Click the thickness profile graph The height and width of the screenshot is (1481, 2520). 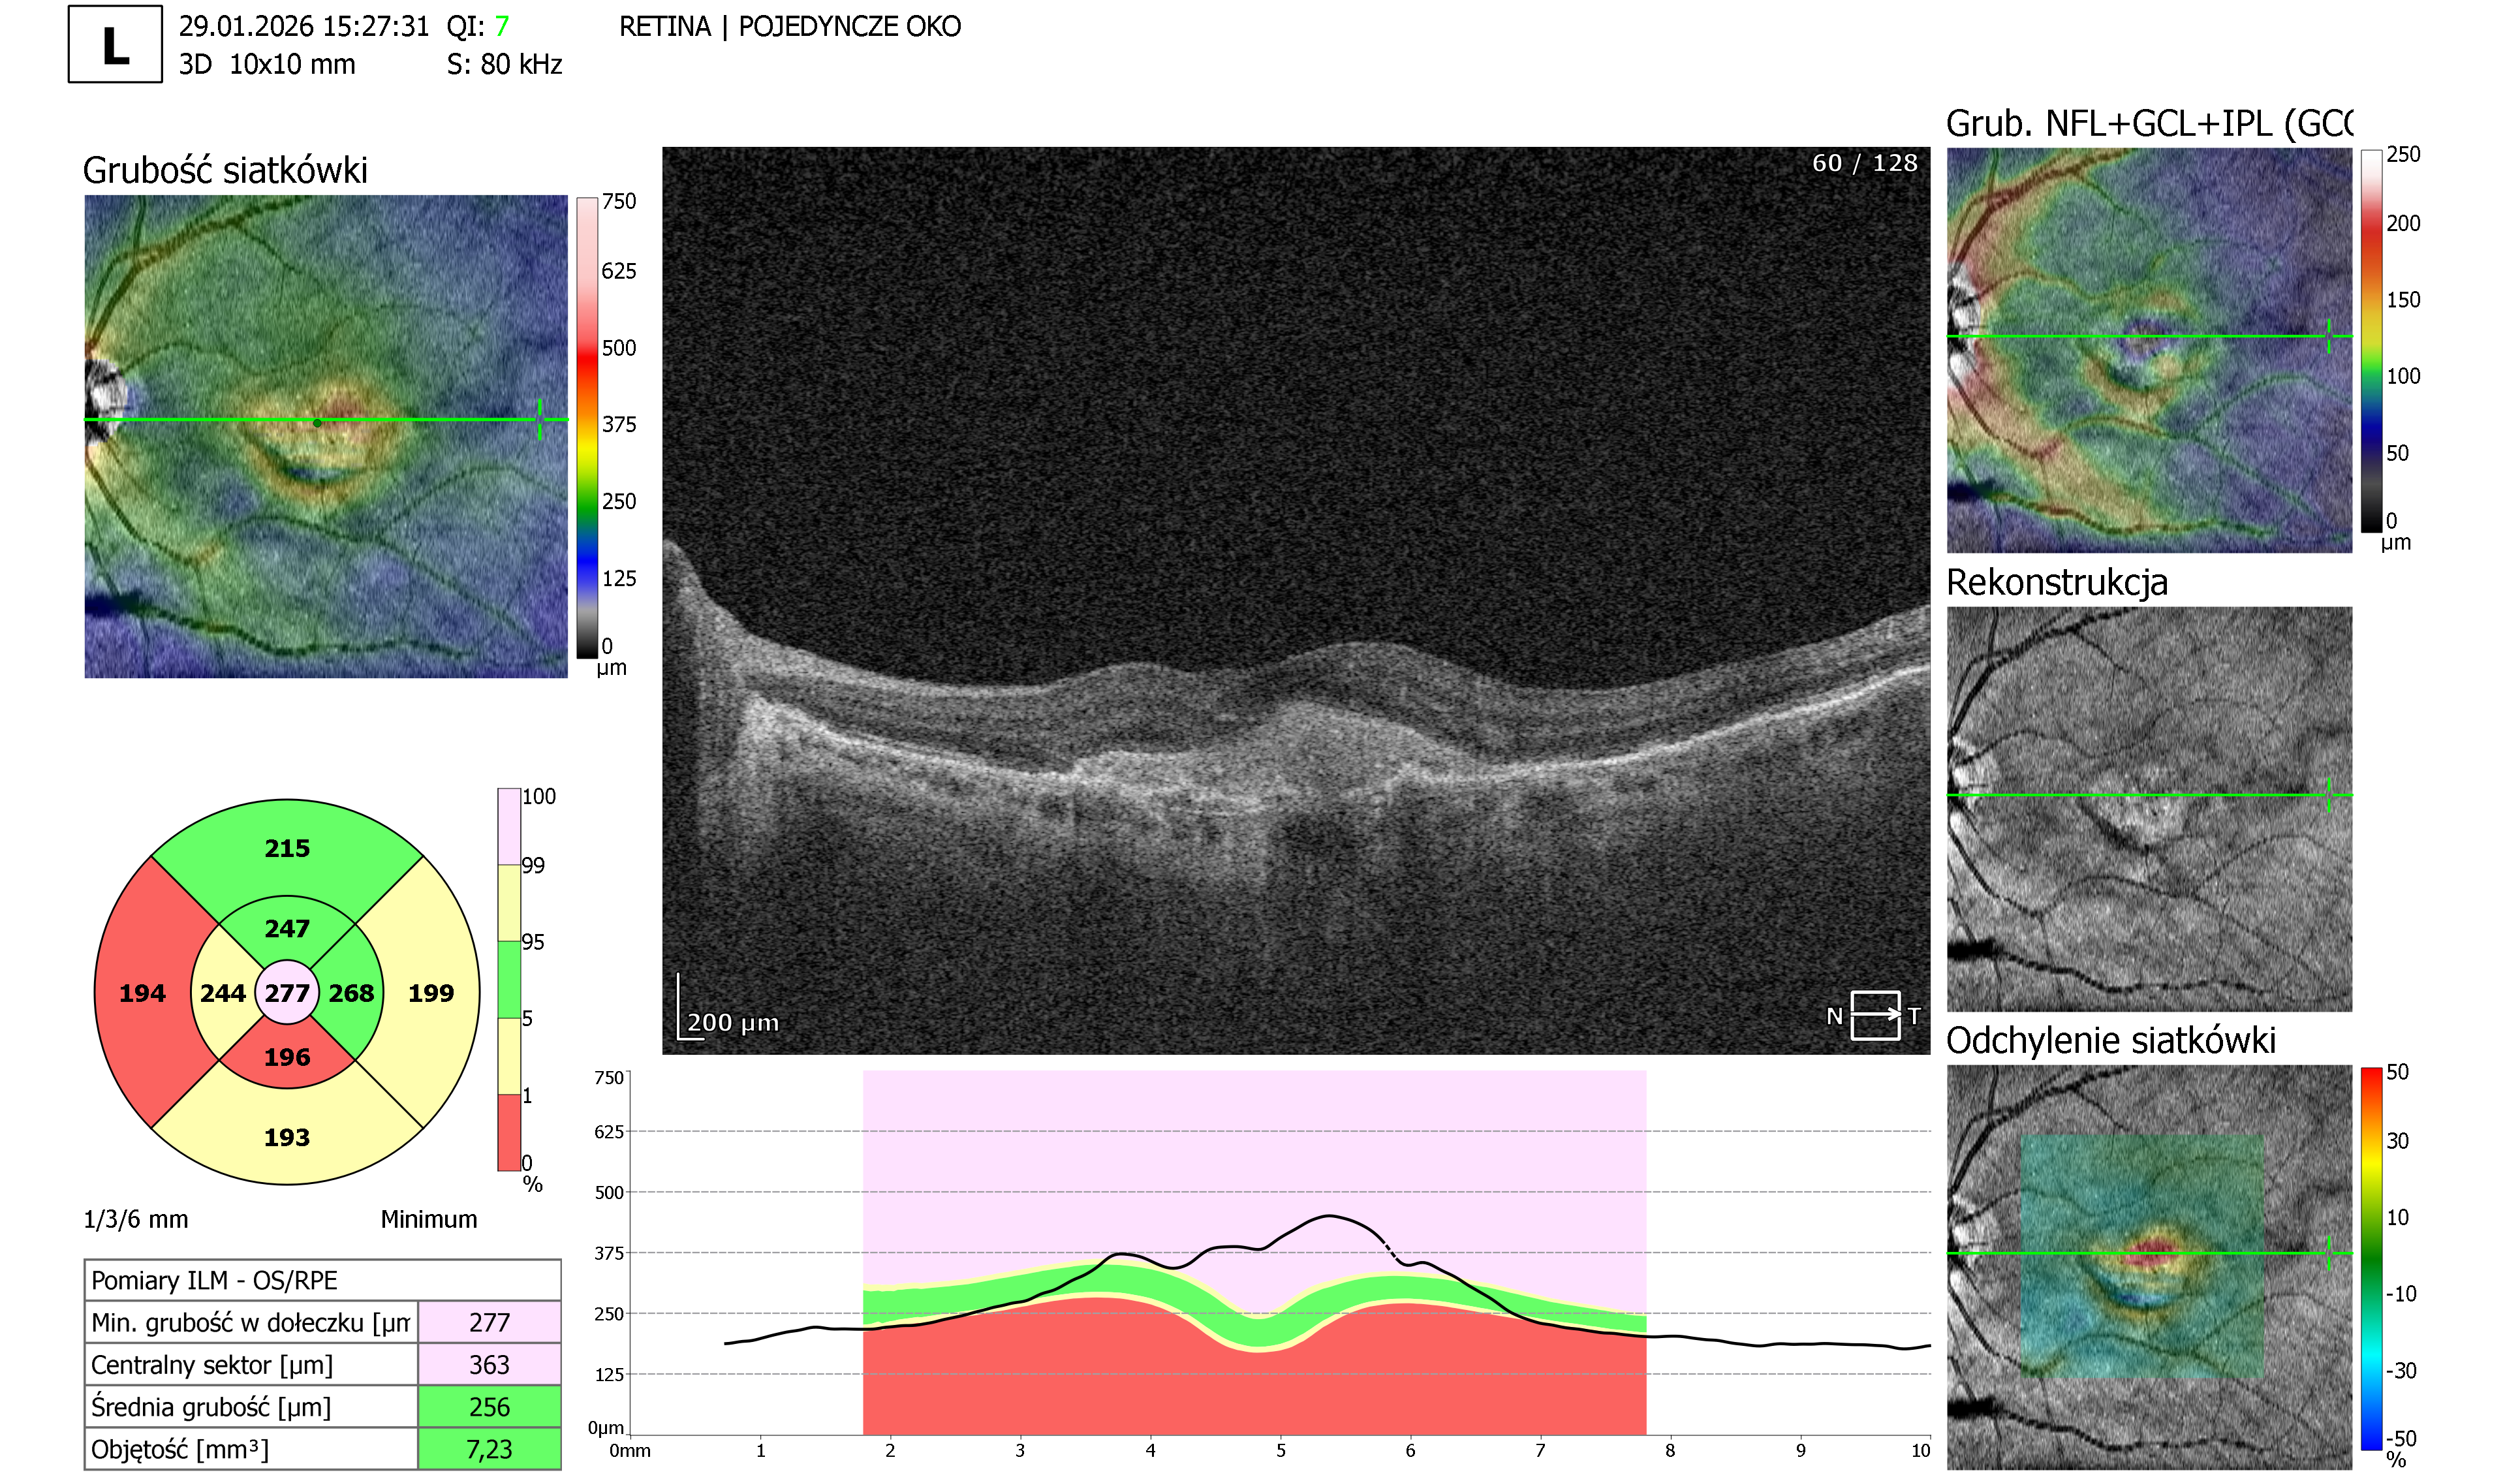pyautogui.click(x=1280, y=1253)
